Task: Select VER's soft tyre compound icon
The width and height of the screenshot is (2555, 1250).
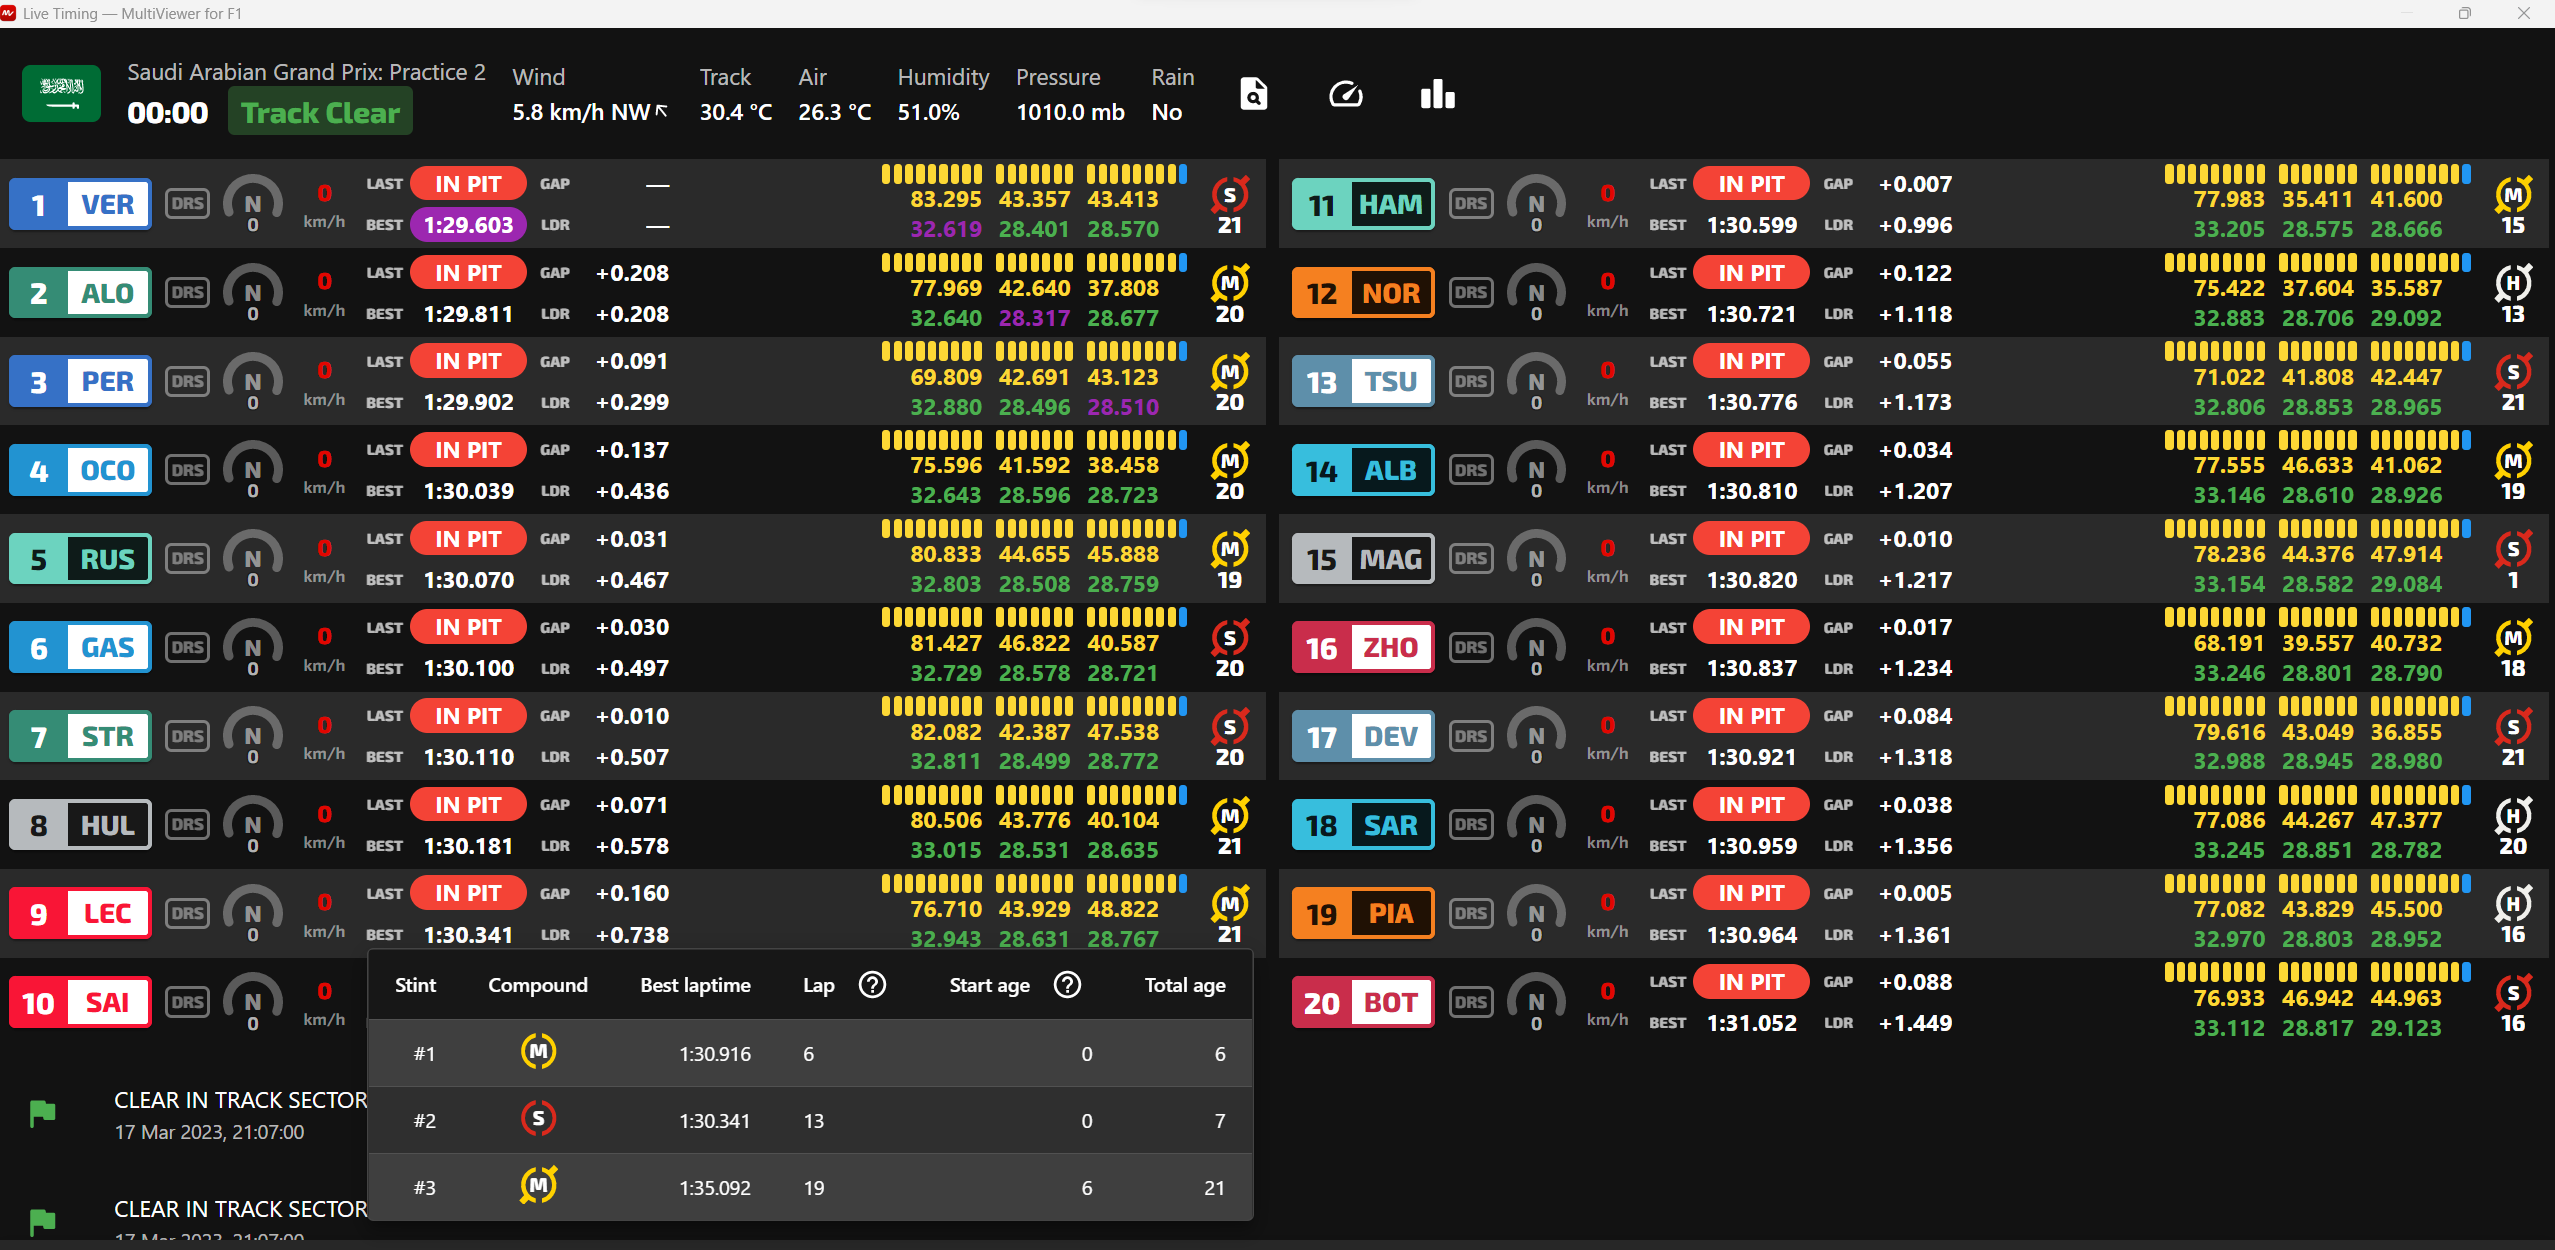Action: point(1230,196)
